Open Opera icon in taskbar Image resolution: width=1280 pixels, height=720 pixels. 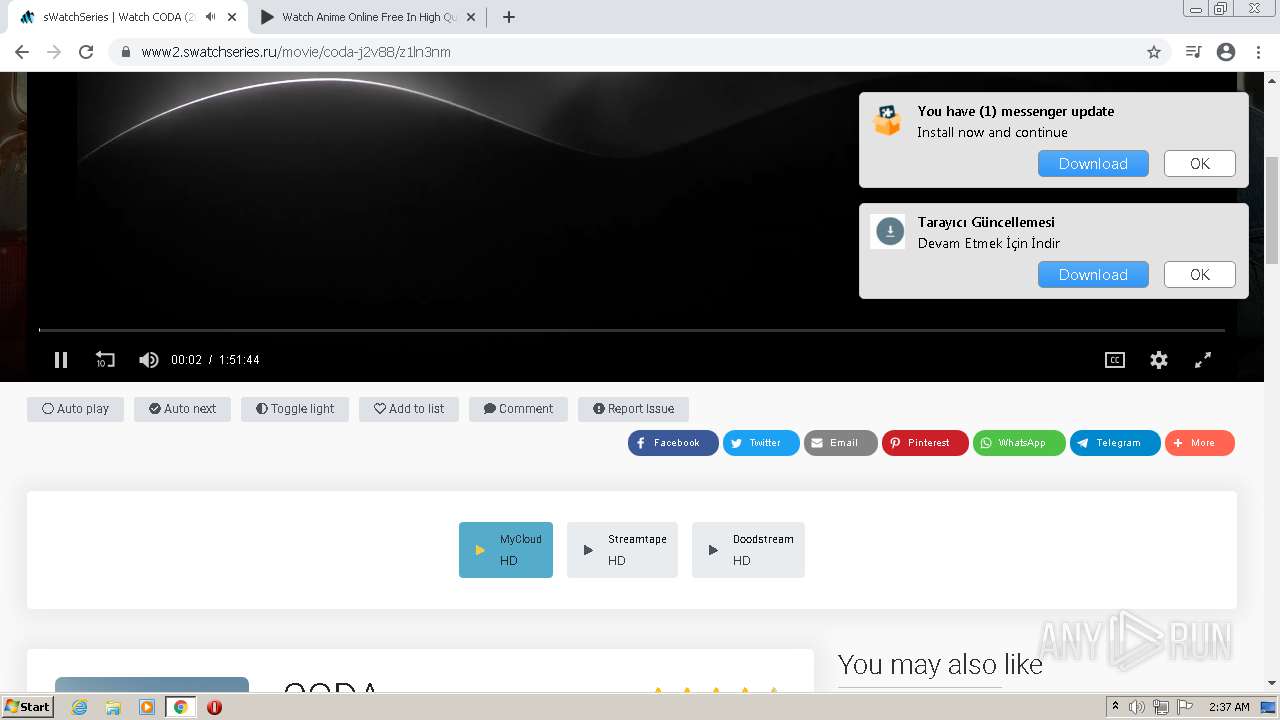pyautogui.click(x=214, y=707)
